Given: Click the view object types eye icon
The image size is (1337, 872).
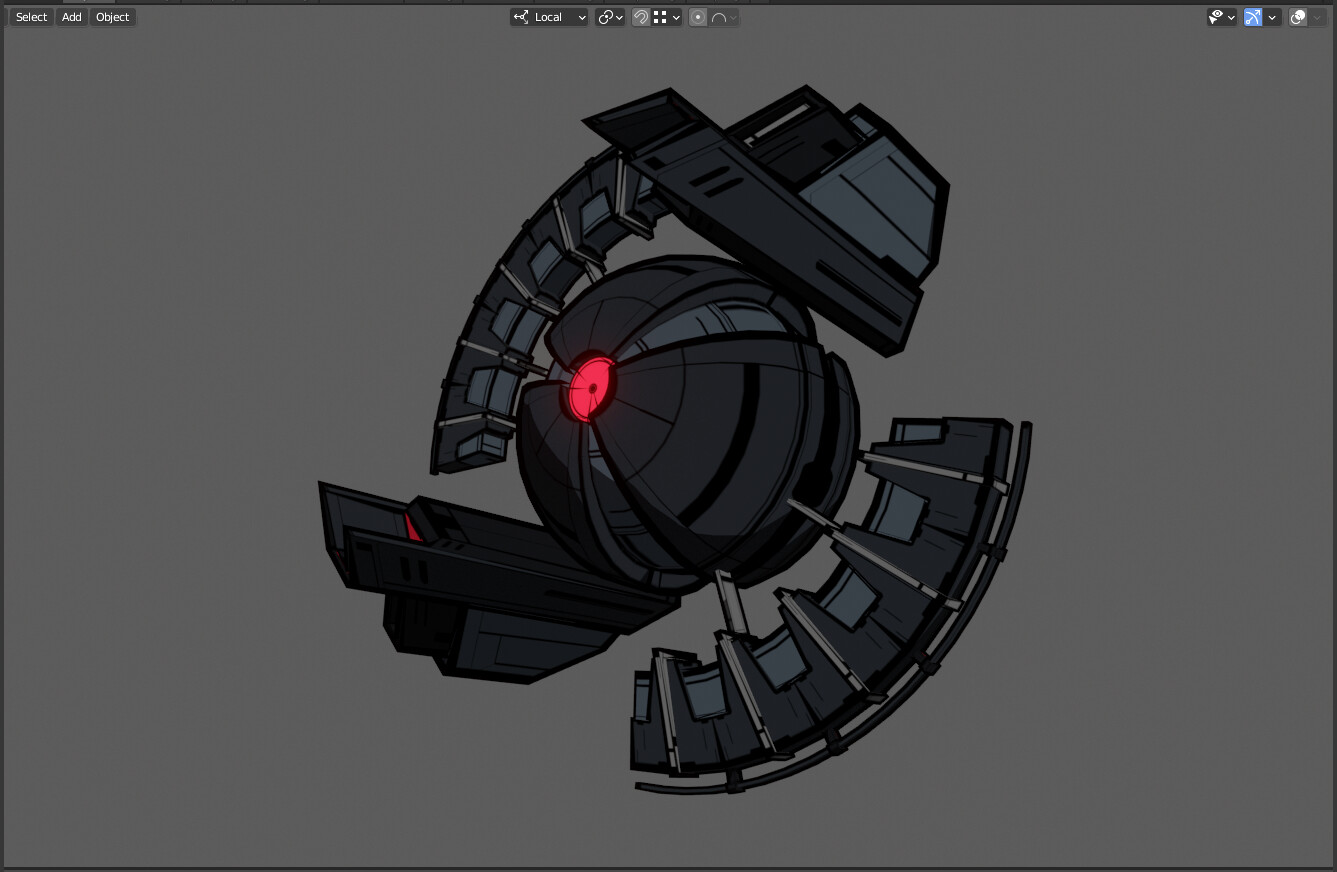Looking at the screenshot, I should (x=1214, y=17).
